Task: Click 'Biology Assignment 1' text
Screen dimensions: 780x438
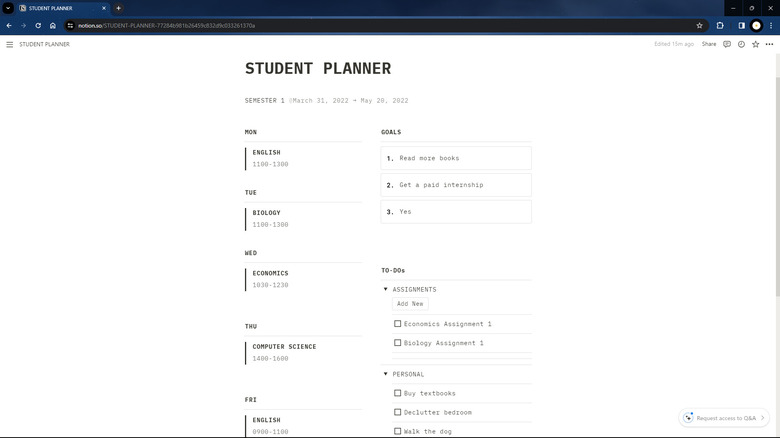Action: click(444, 343)
